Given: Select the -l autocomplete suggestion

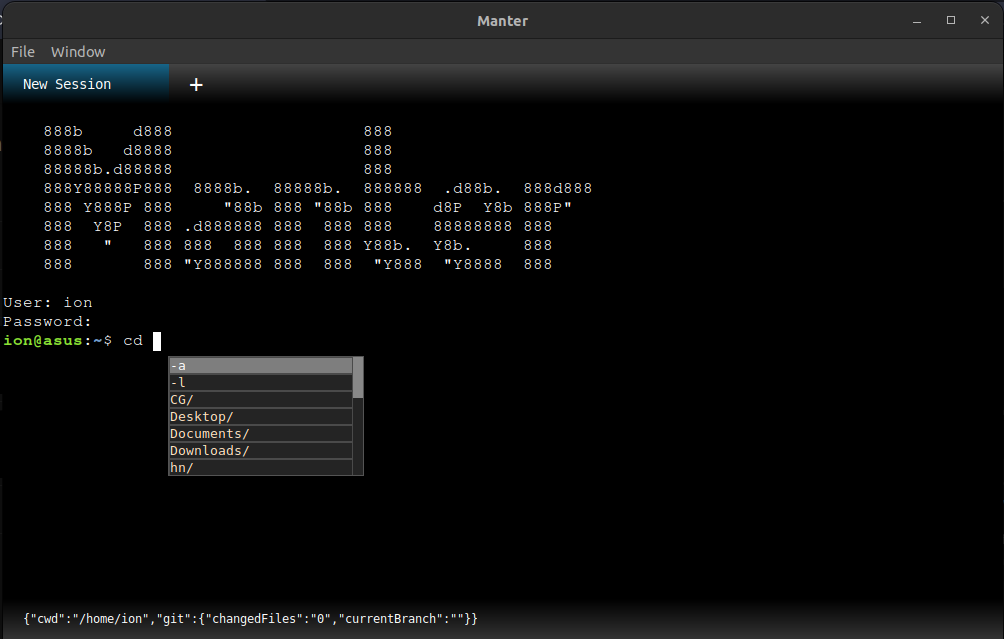Looking at the screenshot, I should pyautogui.click(x=261, y=382).
